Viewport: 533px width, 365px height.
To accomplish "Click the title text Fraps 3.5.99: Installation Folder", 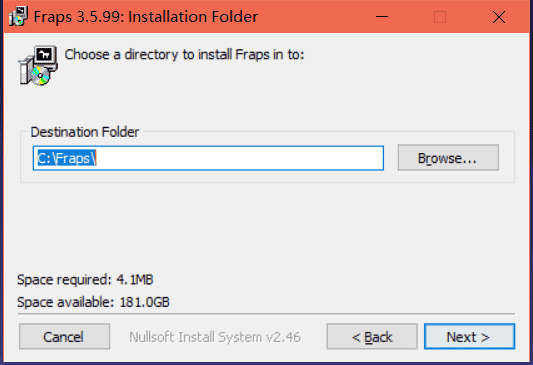I will coord(146,17).
